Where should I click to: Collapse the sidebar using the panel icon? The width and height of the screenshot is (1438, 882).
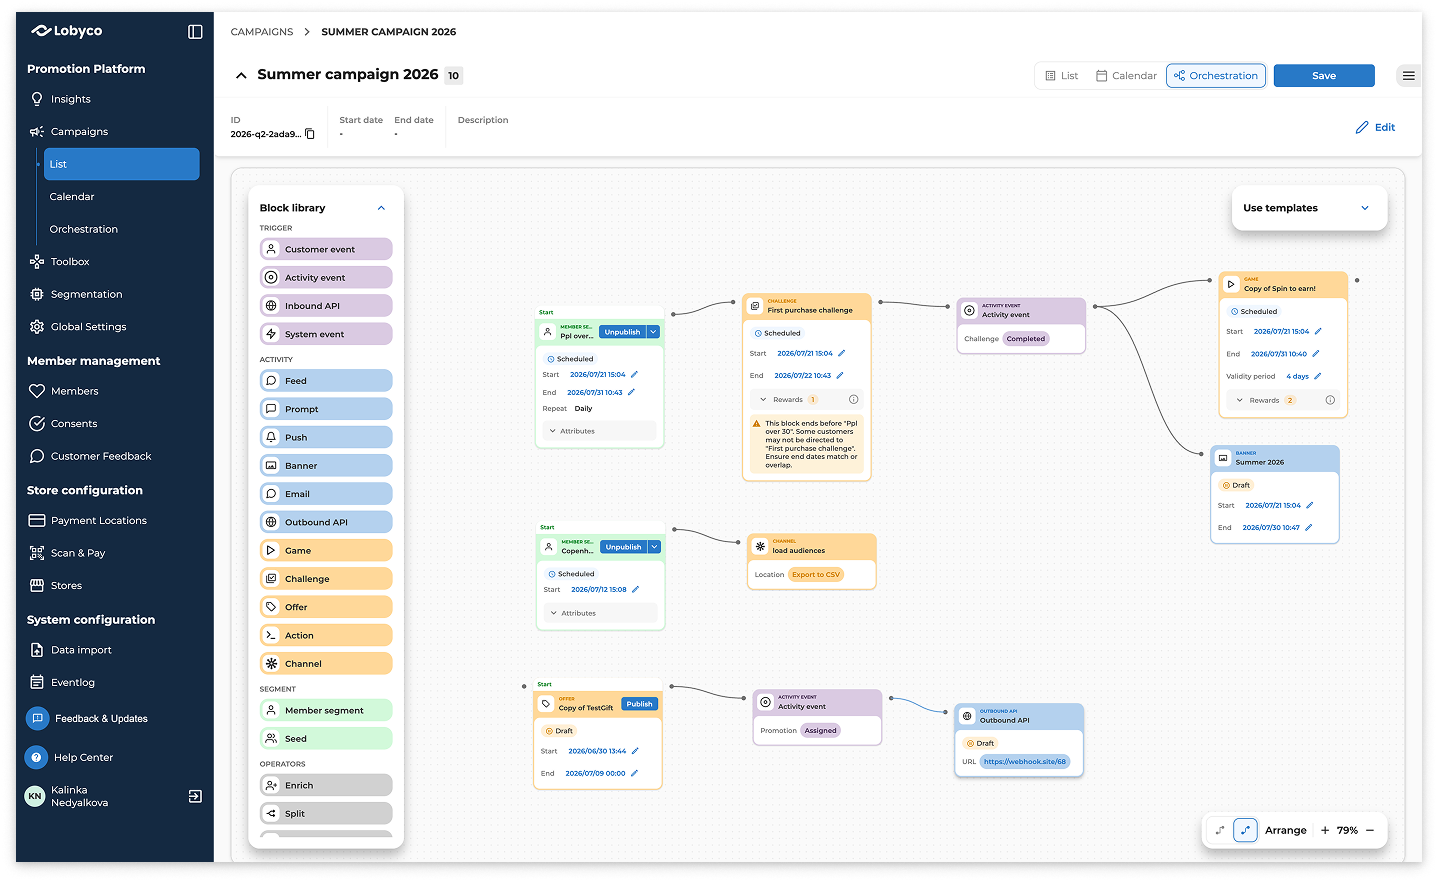[x=195, y=32]
